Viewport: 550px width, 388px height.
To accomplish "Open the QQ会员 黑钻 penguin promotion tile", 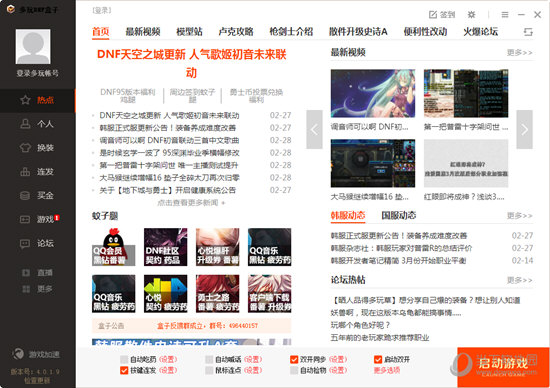I will pos(114,247).
